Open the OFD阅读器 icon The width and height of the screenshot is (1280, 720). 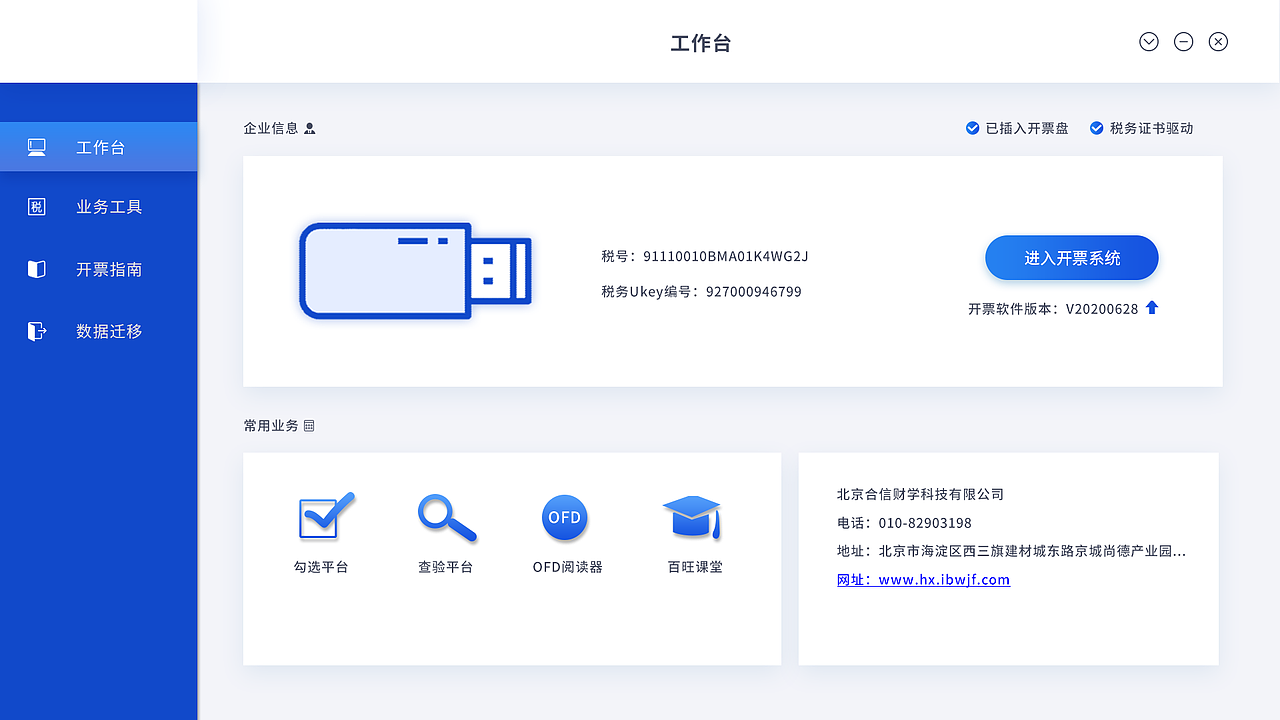click(x=565, y=517)
